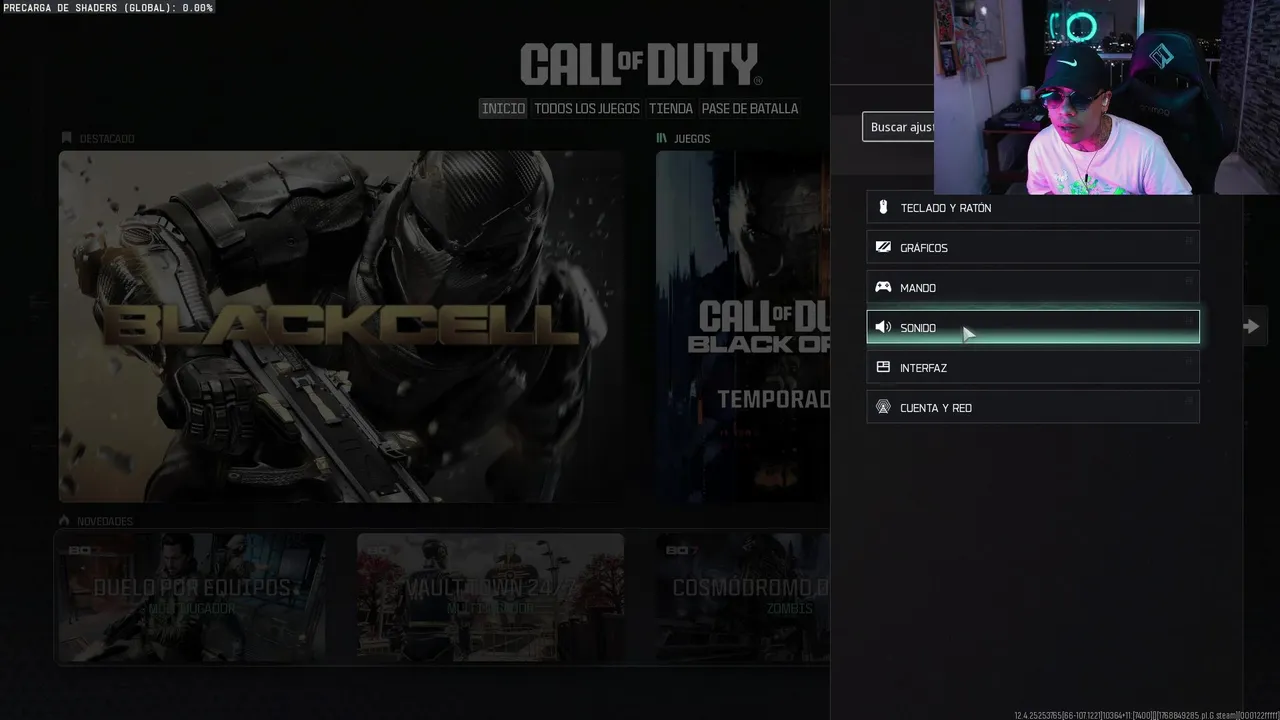
Task: Select the Call of Duty Black Ops game card
Action: pyautogui.click(x=743, y=326)
